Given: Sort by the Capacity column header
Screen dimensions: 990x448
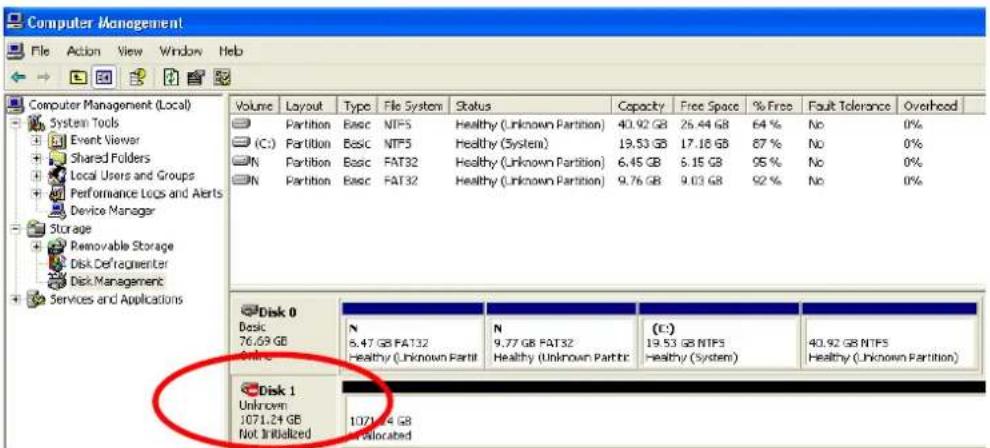Looking at the screenshot, I should [x=643, y=106].
